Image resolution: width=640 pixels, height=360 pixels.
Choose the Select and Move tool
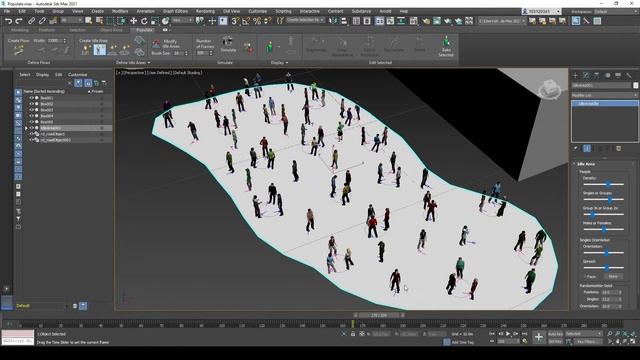(x=133, y=21)
